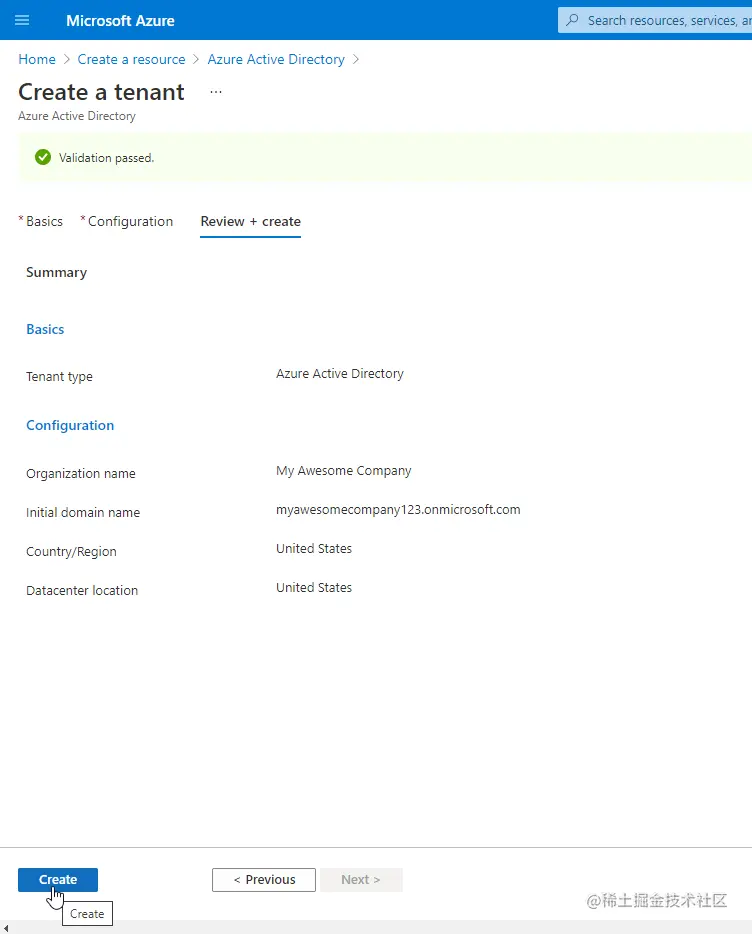Click the Configuration section heading
The height and width of the screenshot is (934, 752).
[x=70, y=425]
